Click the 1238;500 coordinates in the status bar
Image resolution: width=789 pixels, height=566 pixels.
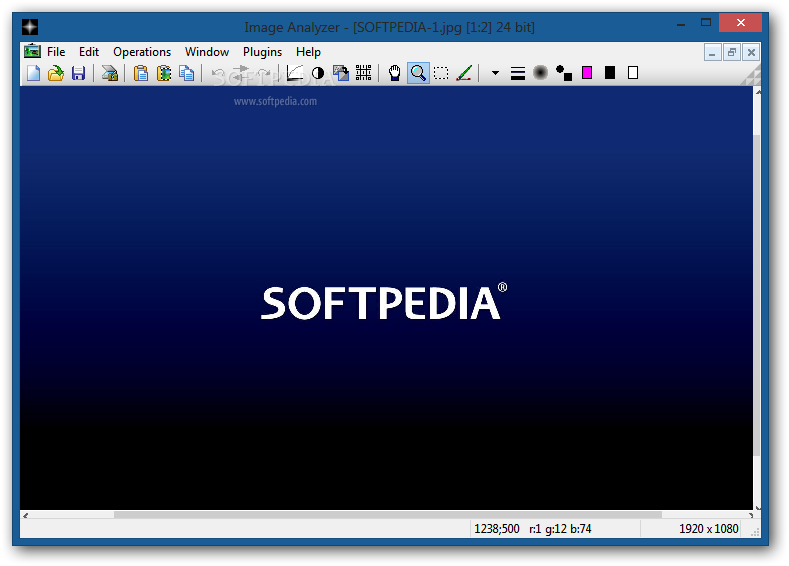(497, 529)
